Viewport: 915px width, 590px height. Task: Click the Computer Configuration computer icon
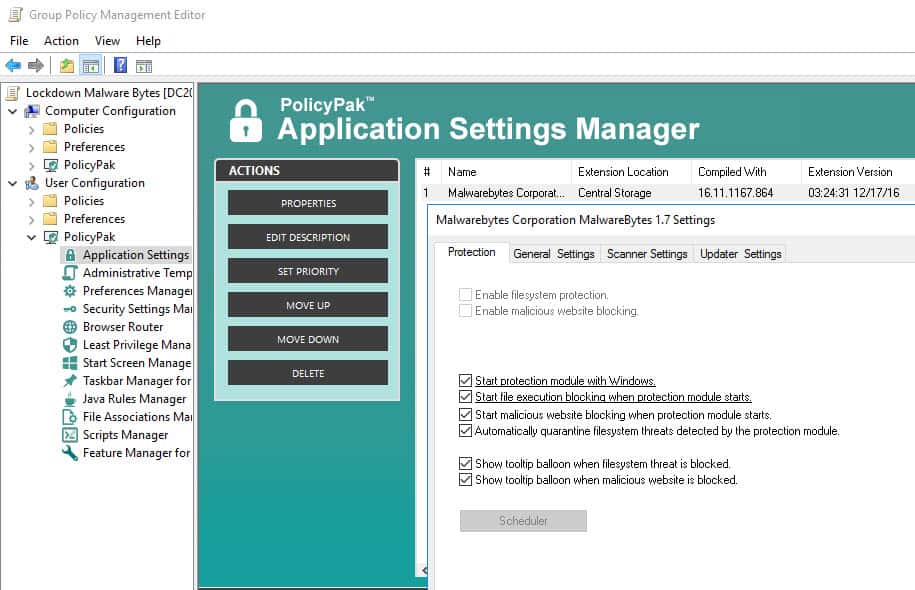(32, 111)
